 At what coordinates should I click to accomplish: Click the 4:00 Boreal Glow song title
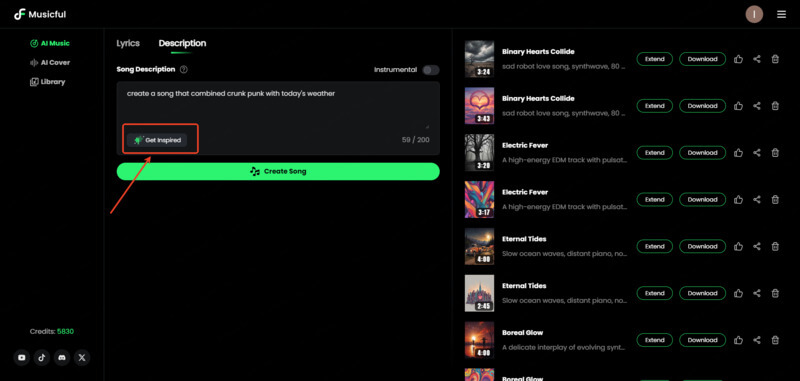pyautogui.click(x=522, y=333)
